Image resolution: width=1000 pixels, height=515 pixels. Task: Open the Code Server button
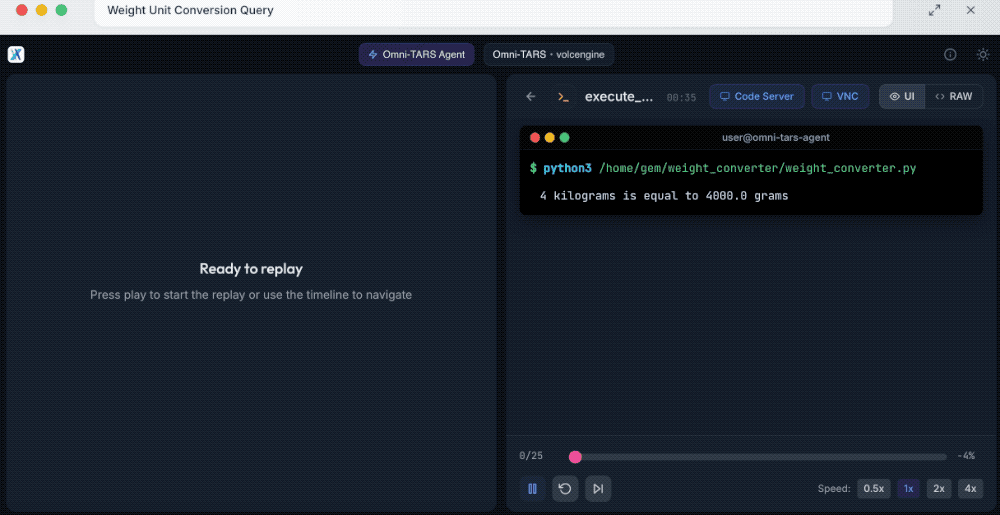click(x=756, y=96)
